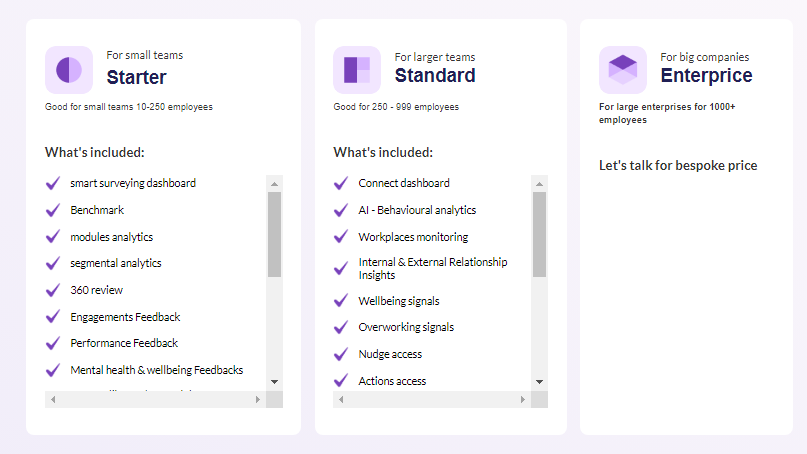Click Let's talk for bespoke price
Screen dimensions: 807x454
pyautogui.click(x=677, y=165)
